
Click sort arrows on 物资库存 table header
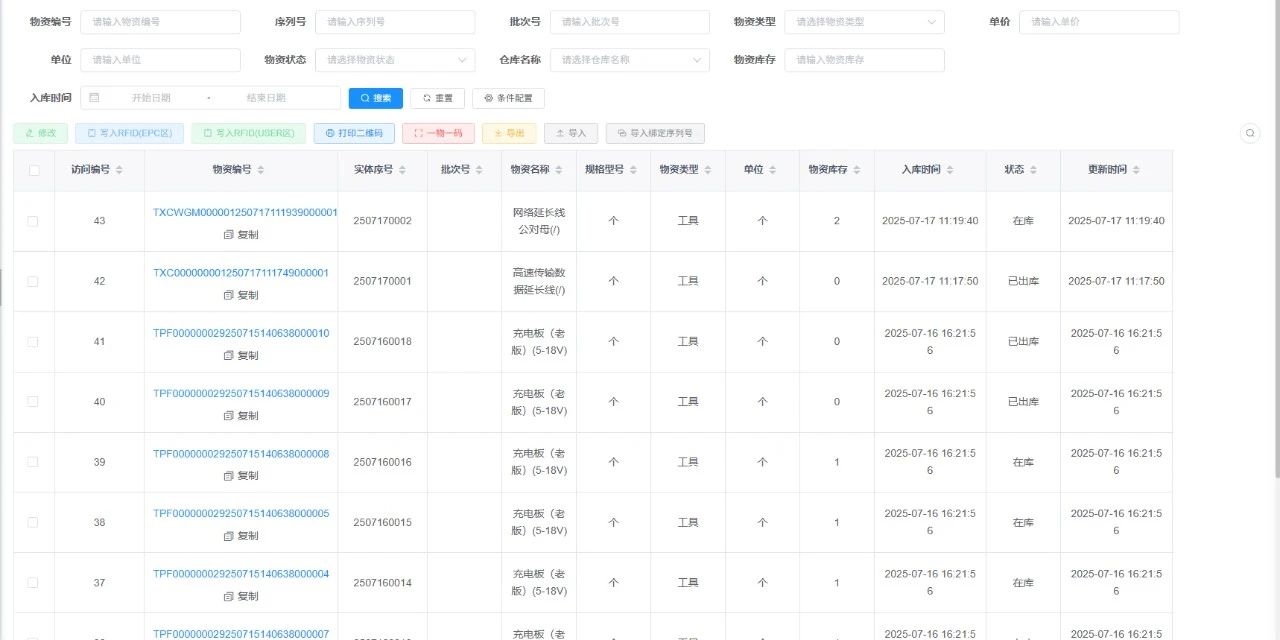(857, 170)
